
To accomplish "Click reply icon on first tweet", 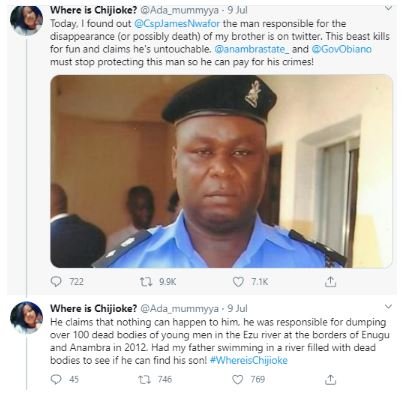I will pos(56,282).
